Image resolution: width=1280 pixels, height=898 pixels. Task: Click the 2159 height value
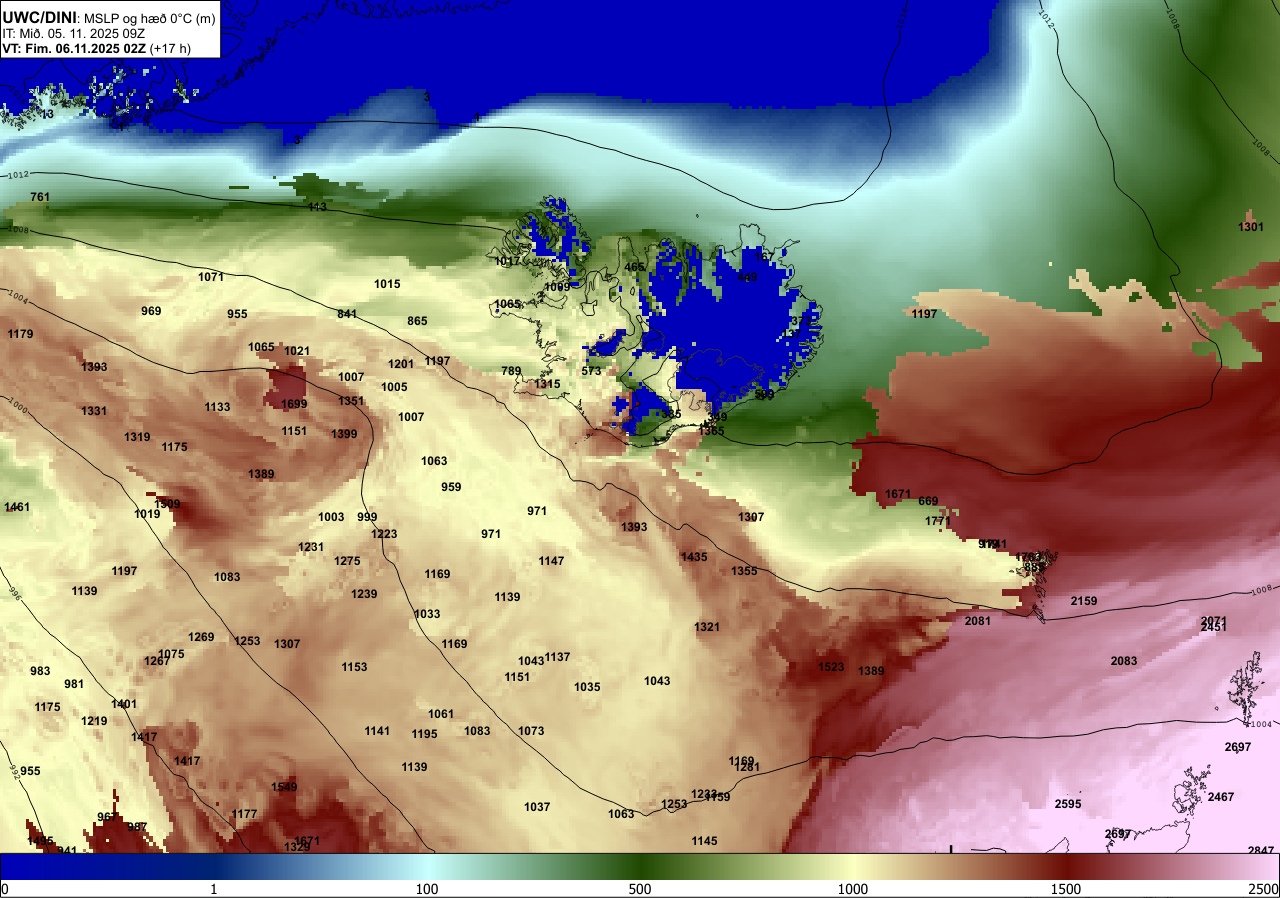(x=1084, y=601)
